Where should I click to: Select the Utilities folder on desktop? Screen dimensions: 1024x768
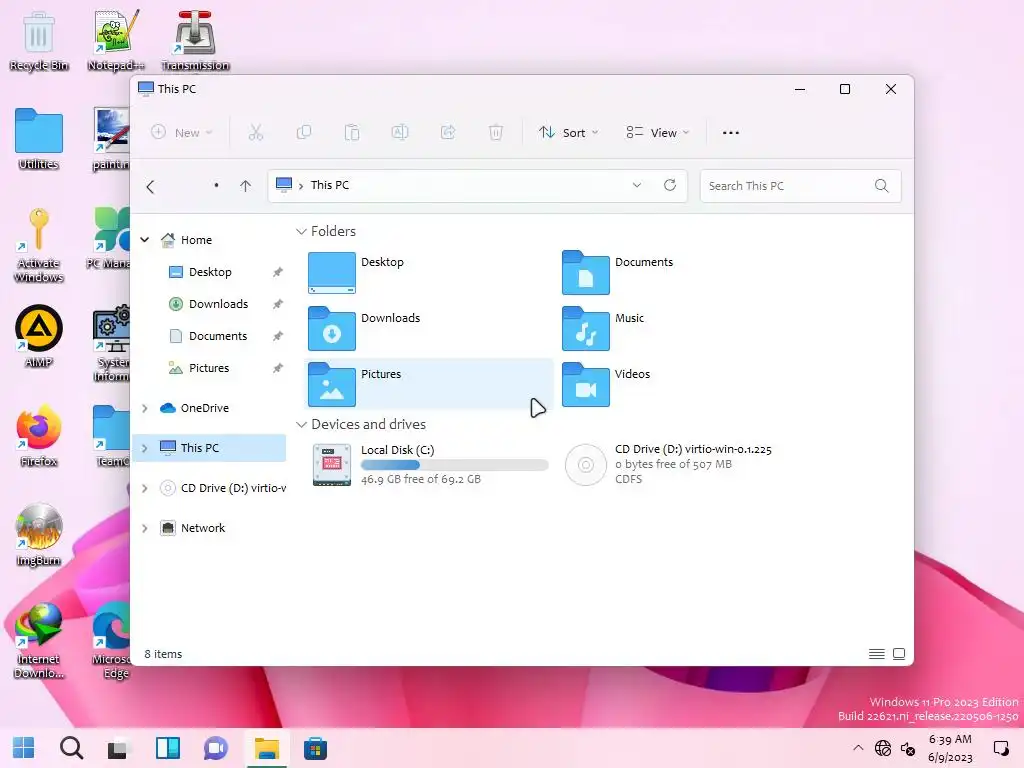tap(39, 140)
